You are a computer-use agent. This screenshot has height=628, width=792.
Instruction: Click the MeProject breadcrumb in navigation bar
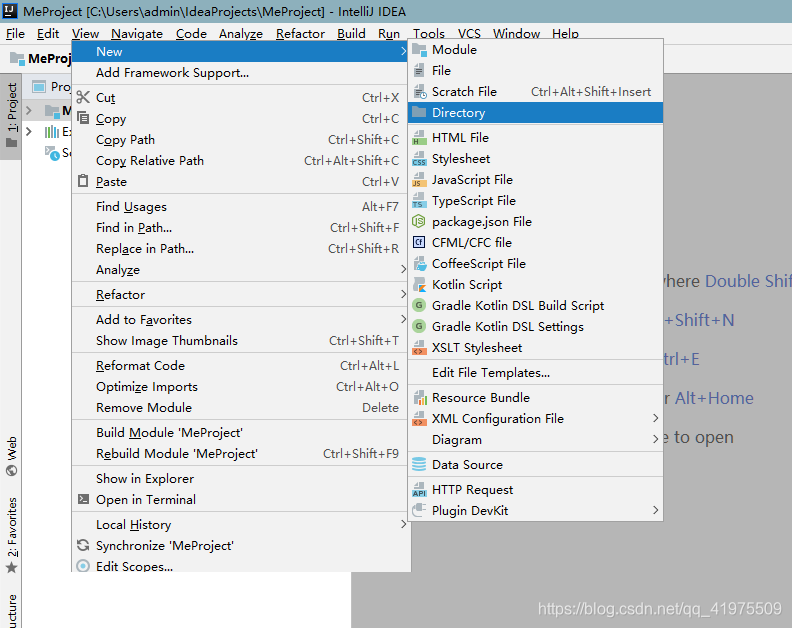[42, 59]
